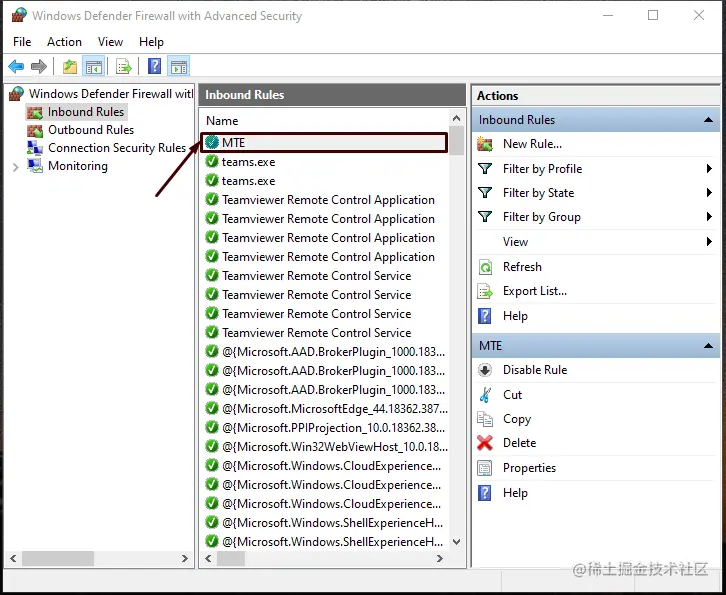Select Outbound Rules in the tree

coord(91,130)
